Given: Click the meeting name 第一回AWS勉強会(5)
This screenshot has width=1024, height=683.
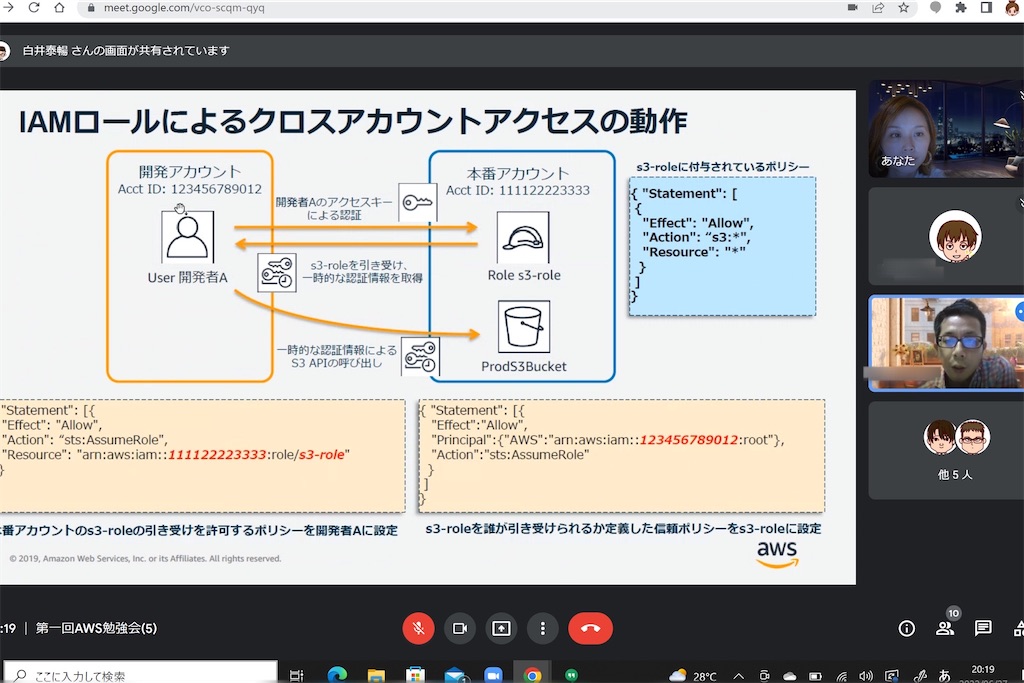Looking at the screenshot, I should (x=96, y=628).
